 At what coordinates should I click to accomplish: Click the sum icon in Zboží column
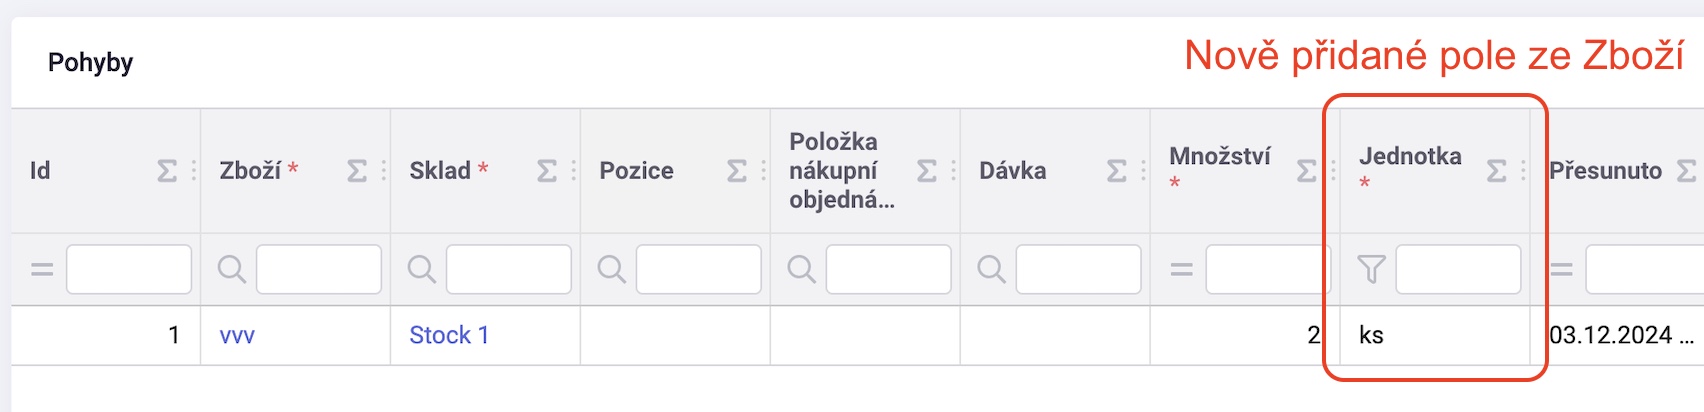357,171
